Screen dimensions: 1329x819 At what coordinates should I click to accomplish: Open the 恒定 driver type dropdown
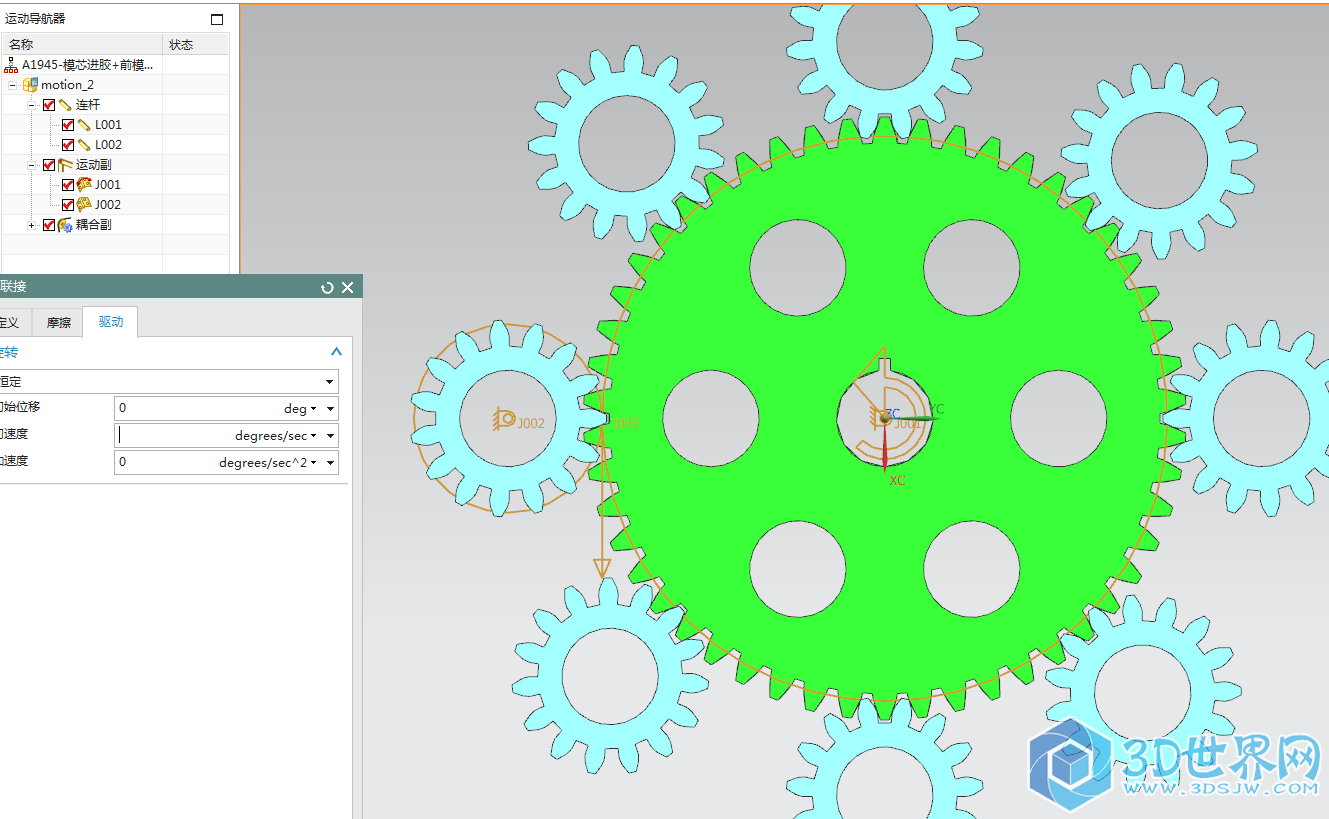(330, 382)
